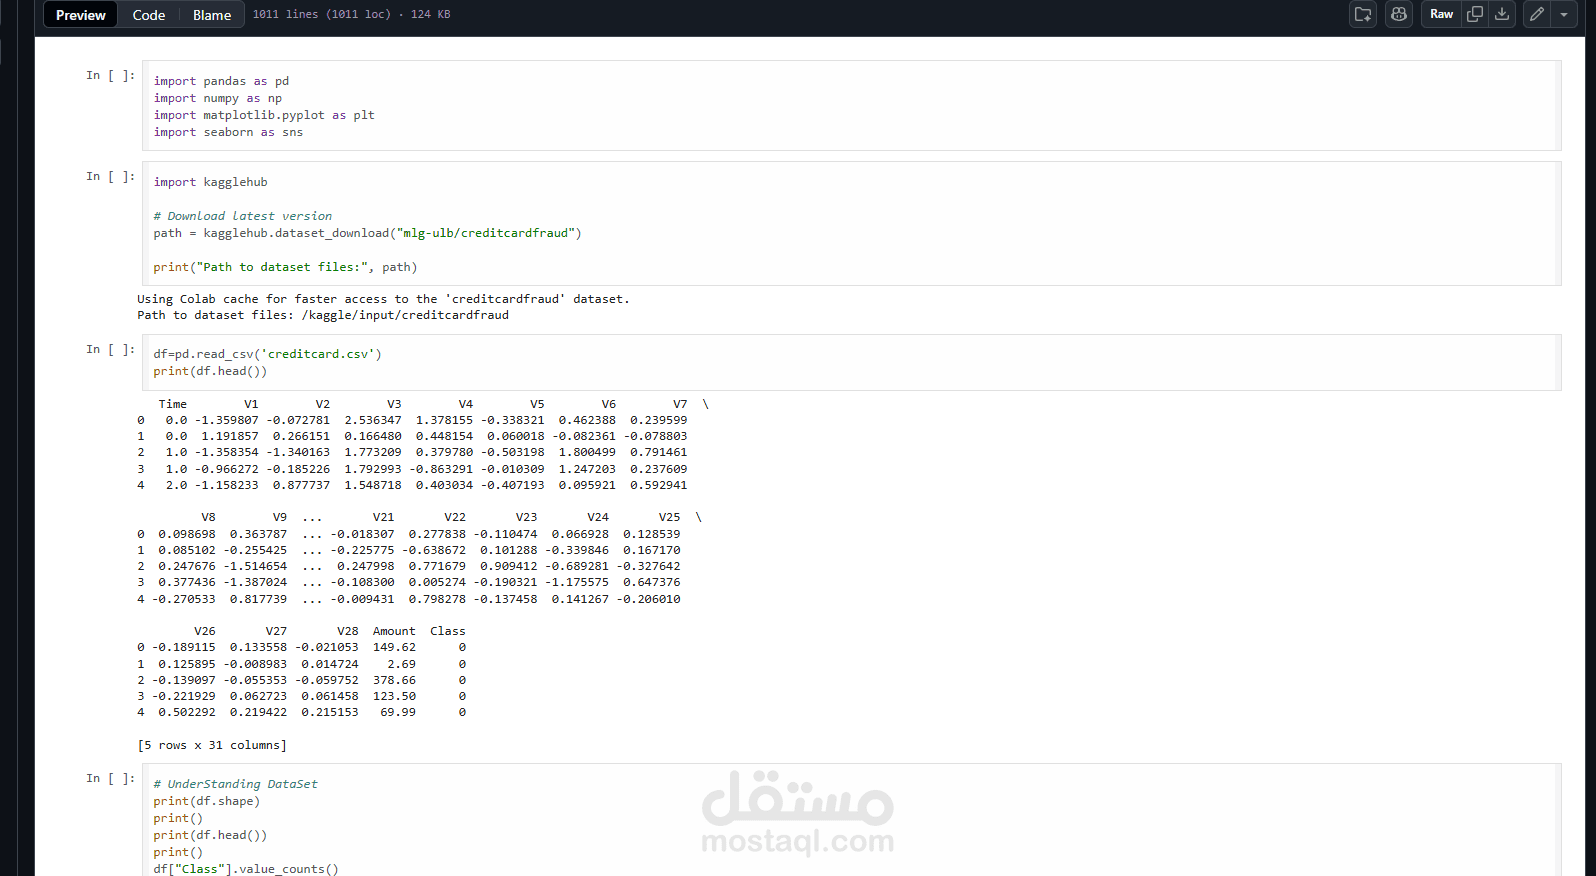Click the 'V7' column header
This screenshot has width=1596, height=876.
[680, 404]
